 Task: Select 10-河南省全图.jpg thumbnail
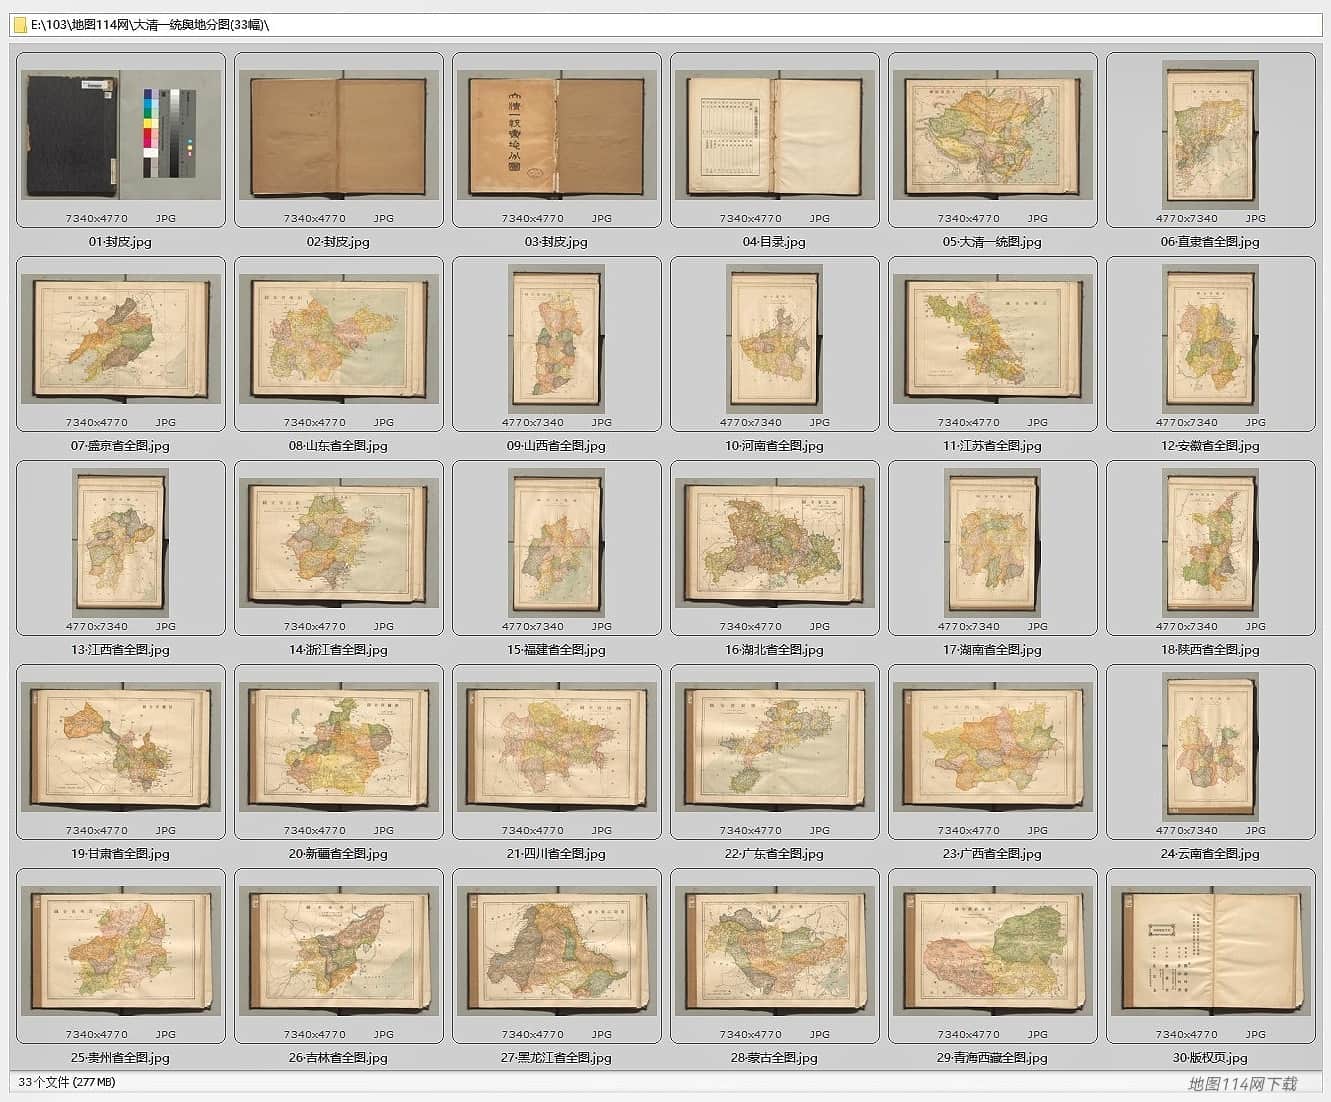(775, 344)
